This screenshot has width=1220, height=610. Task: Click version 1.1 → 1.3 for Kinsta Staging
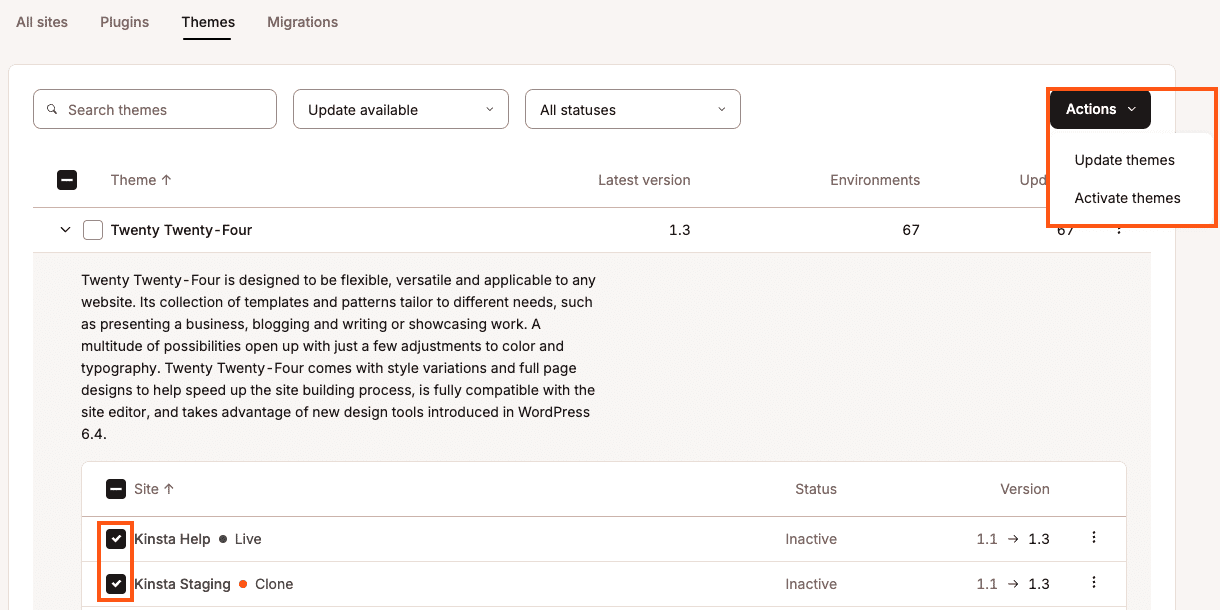pos(1013,584)
